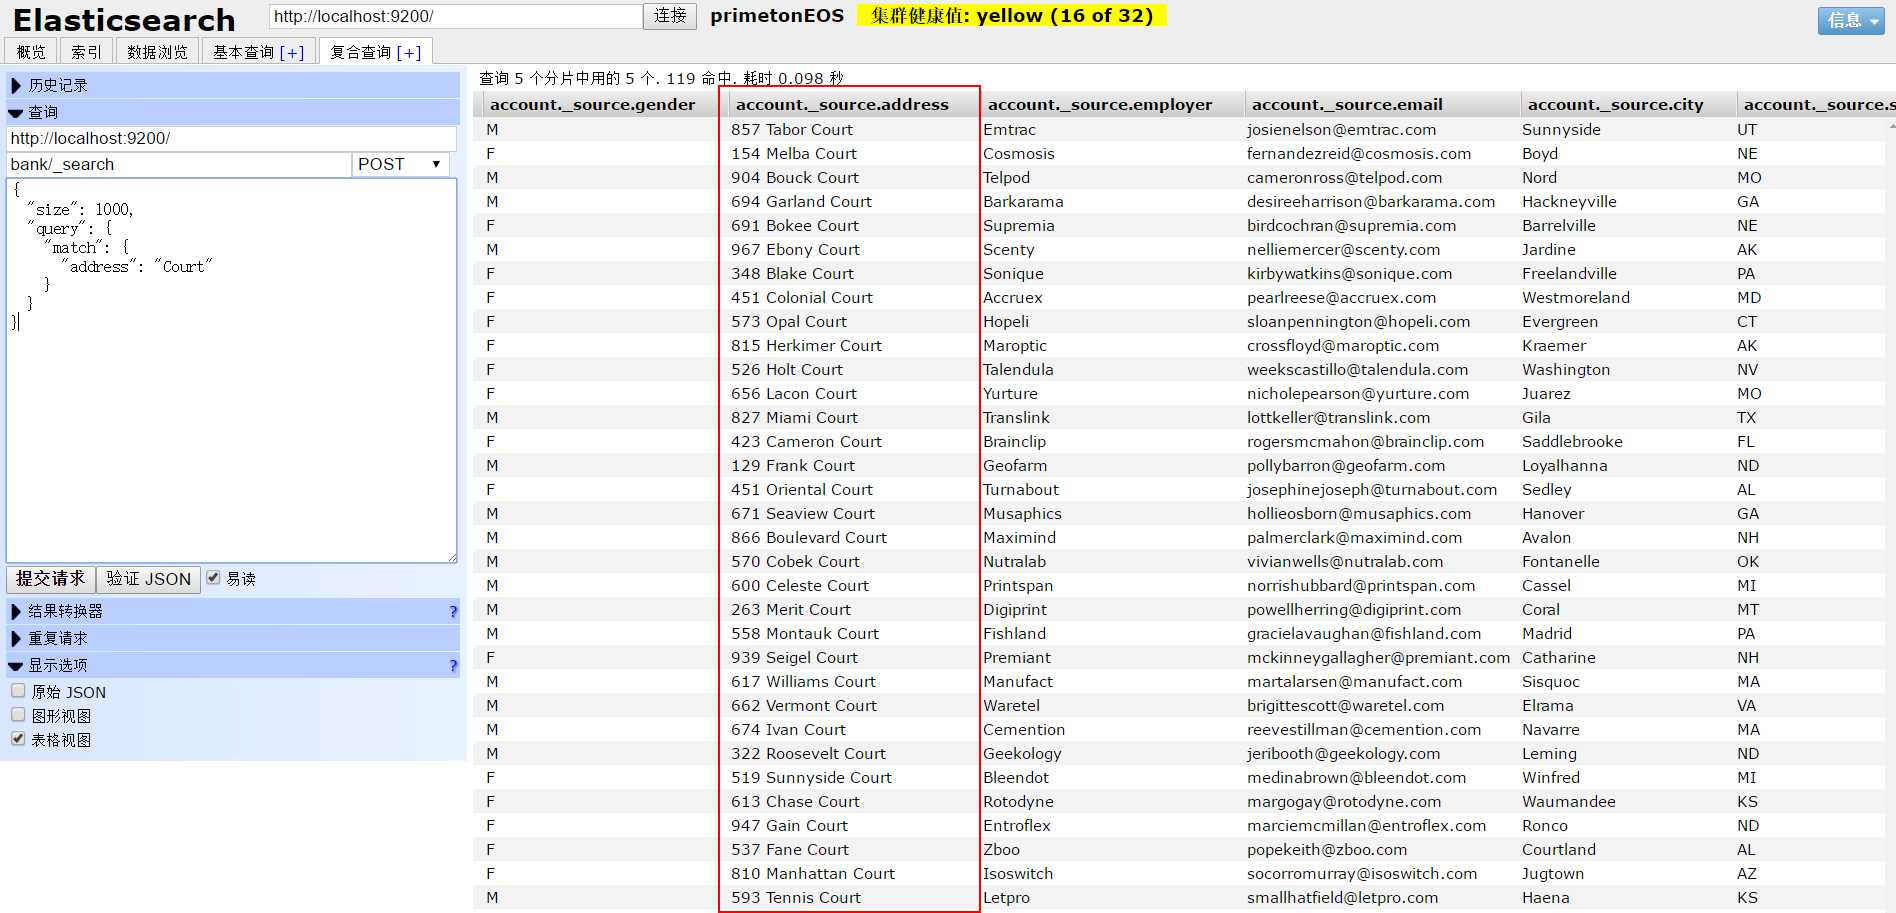The height and width of the screenshot is (913, 1896).
Task: Enable the 原始 JSON checkbox
Action: [x=18, y=690]
